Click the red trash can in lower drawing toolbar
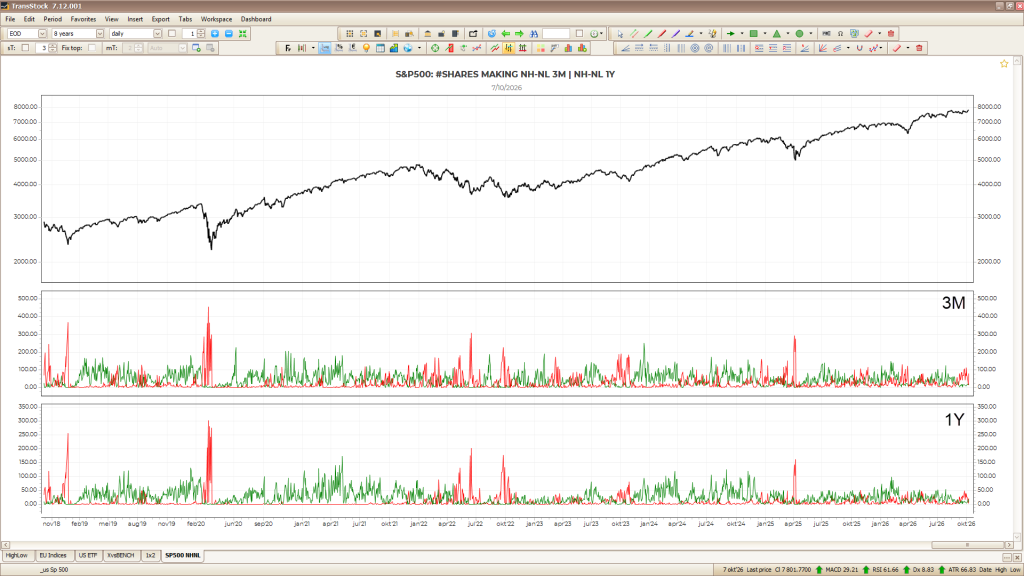The width and height of the screenshot is (1024, 576). [x=919, y=48]
